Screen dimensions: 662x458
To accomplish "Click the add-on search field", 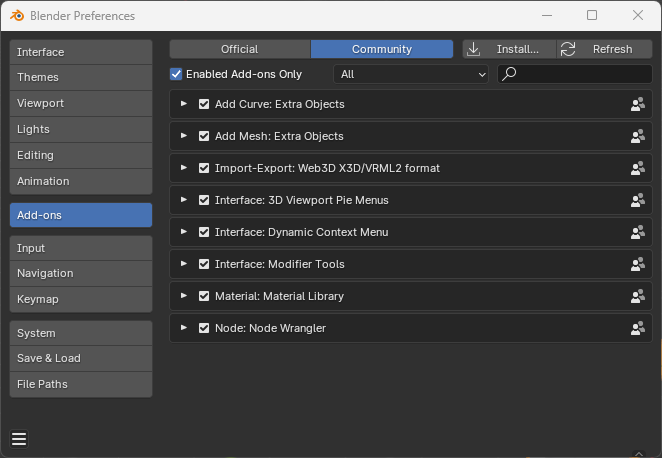I will [575, 74].
